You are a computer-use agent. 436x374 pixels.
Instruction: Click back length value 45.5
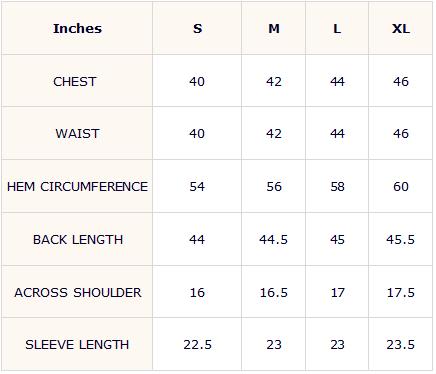[x=401, y=240]
